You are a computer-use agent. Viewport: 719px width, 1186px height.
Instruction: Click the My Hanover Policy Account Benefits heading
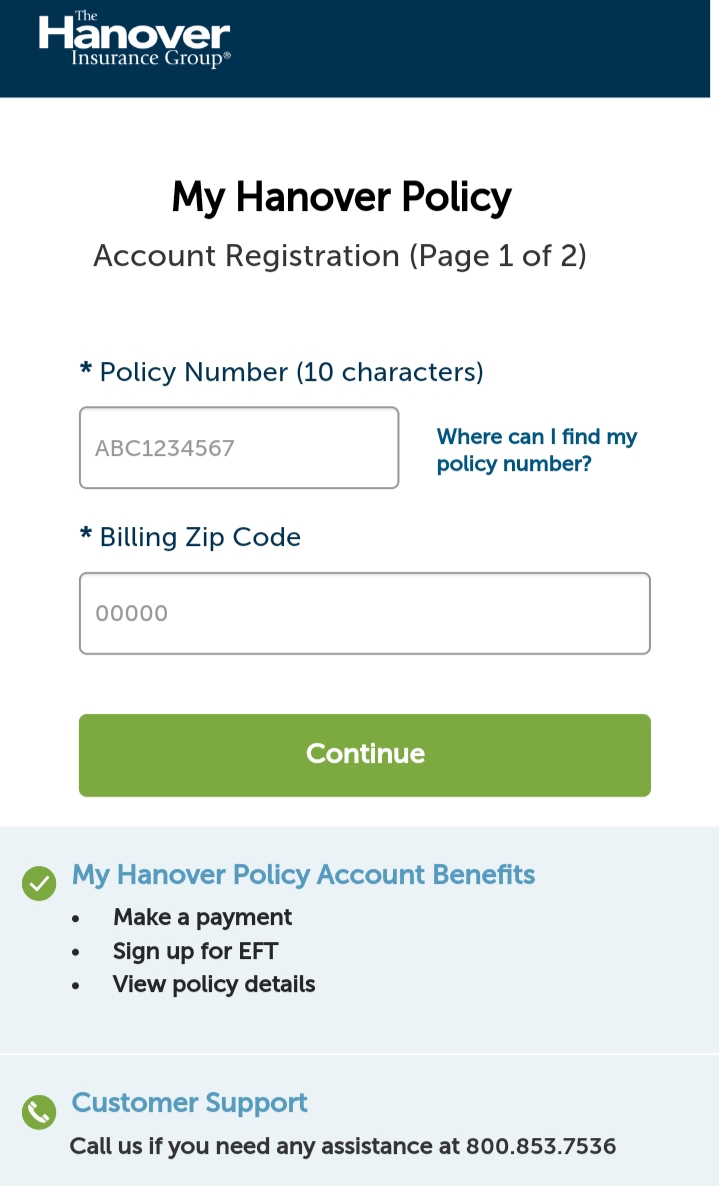pos(303,875)
